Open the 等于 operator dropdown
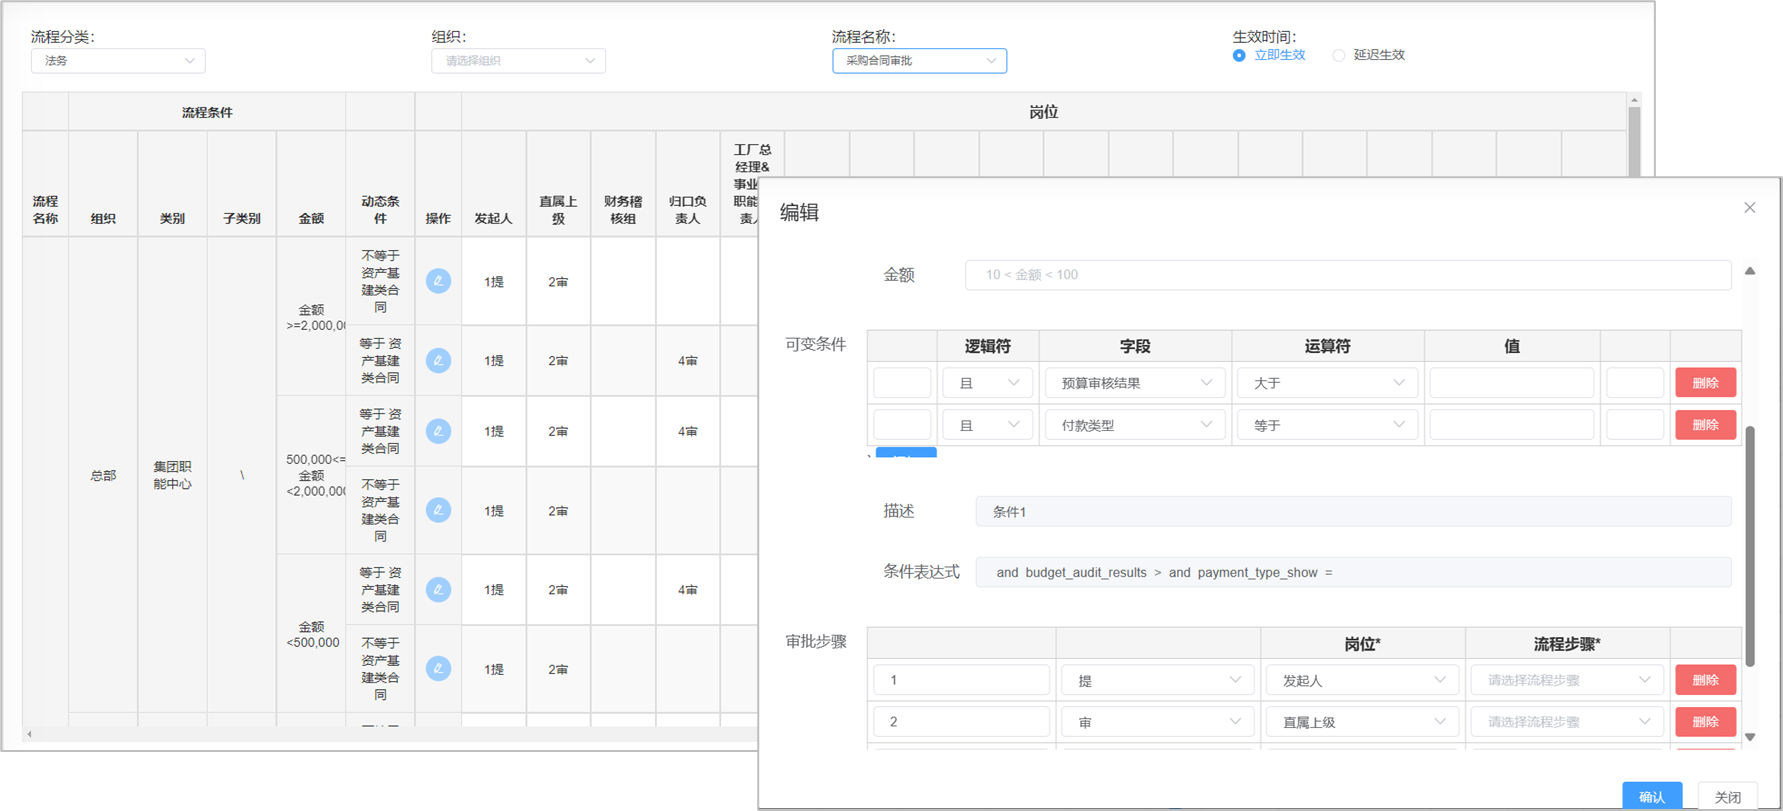 click(x=1327, y=425)
